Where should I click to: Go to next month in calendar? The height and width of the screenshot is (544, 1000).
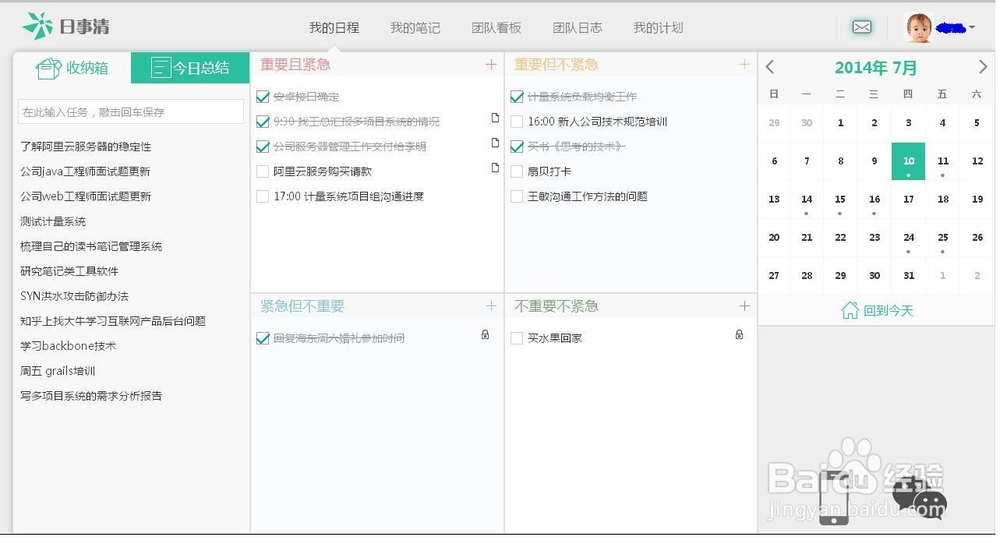pos(983,67)
